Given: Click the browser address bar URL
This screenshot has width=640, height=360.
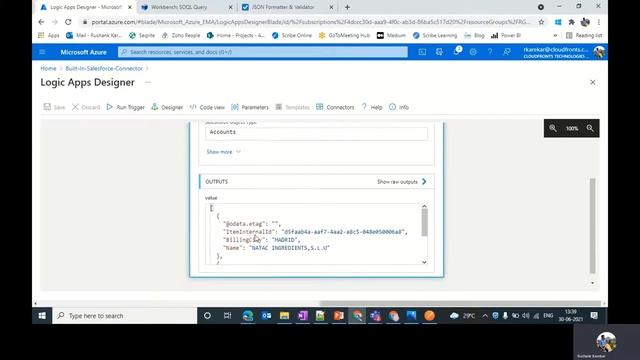Looking at the screenshot, I should 310,22.
